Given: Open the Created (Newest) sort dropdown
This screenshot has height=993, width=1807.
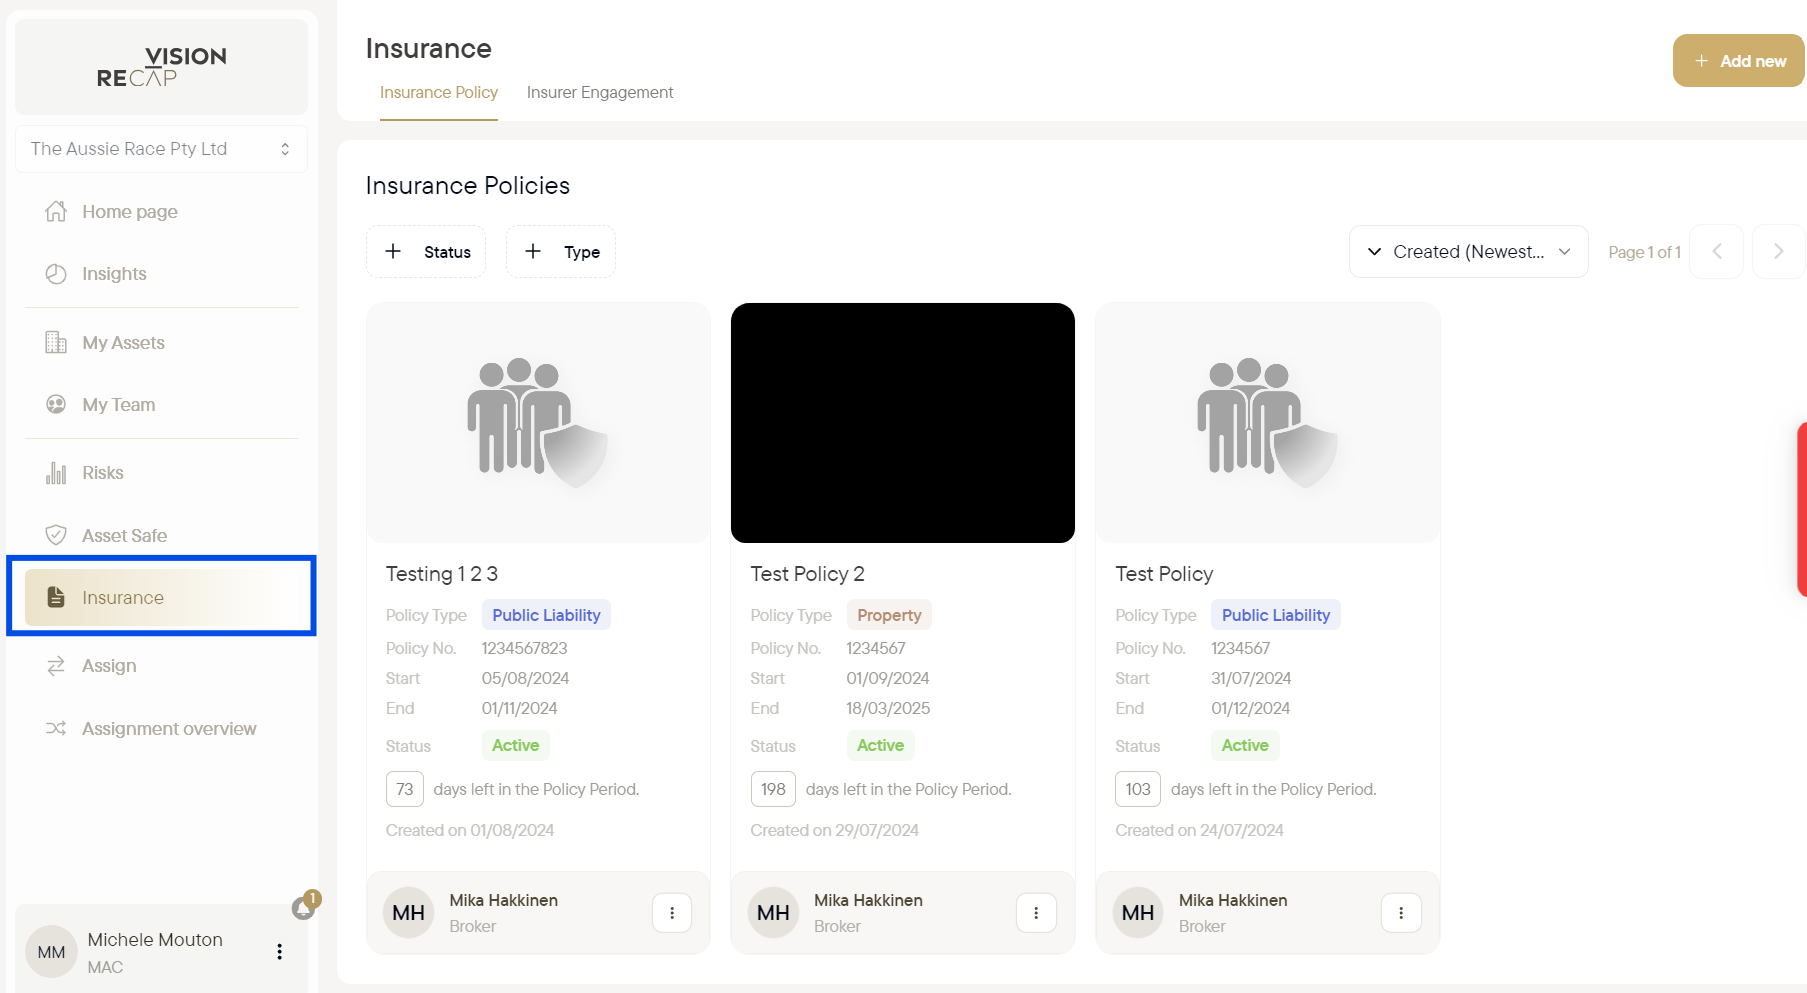Looking at the screenshot, I should point(1468,252).
